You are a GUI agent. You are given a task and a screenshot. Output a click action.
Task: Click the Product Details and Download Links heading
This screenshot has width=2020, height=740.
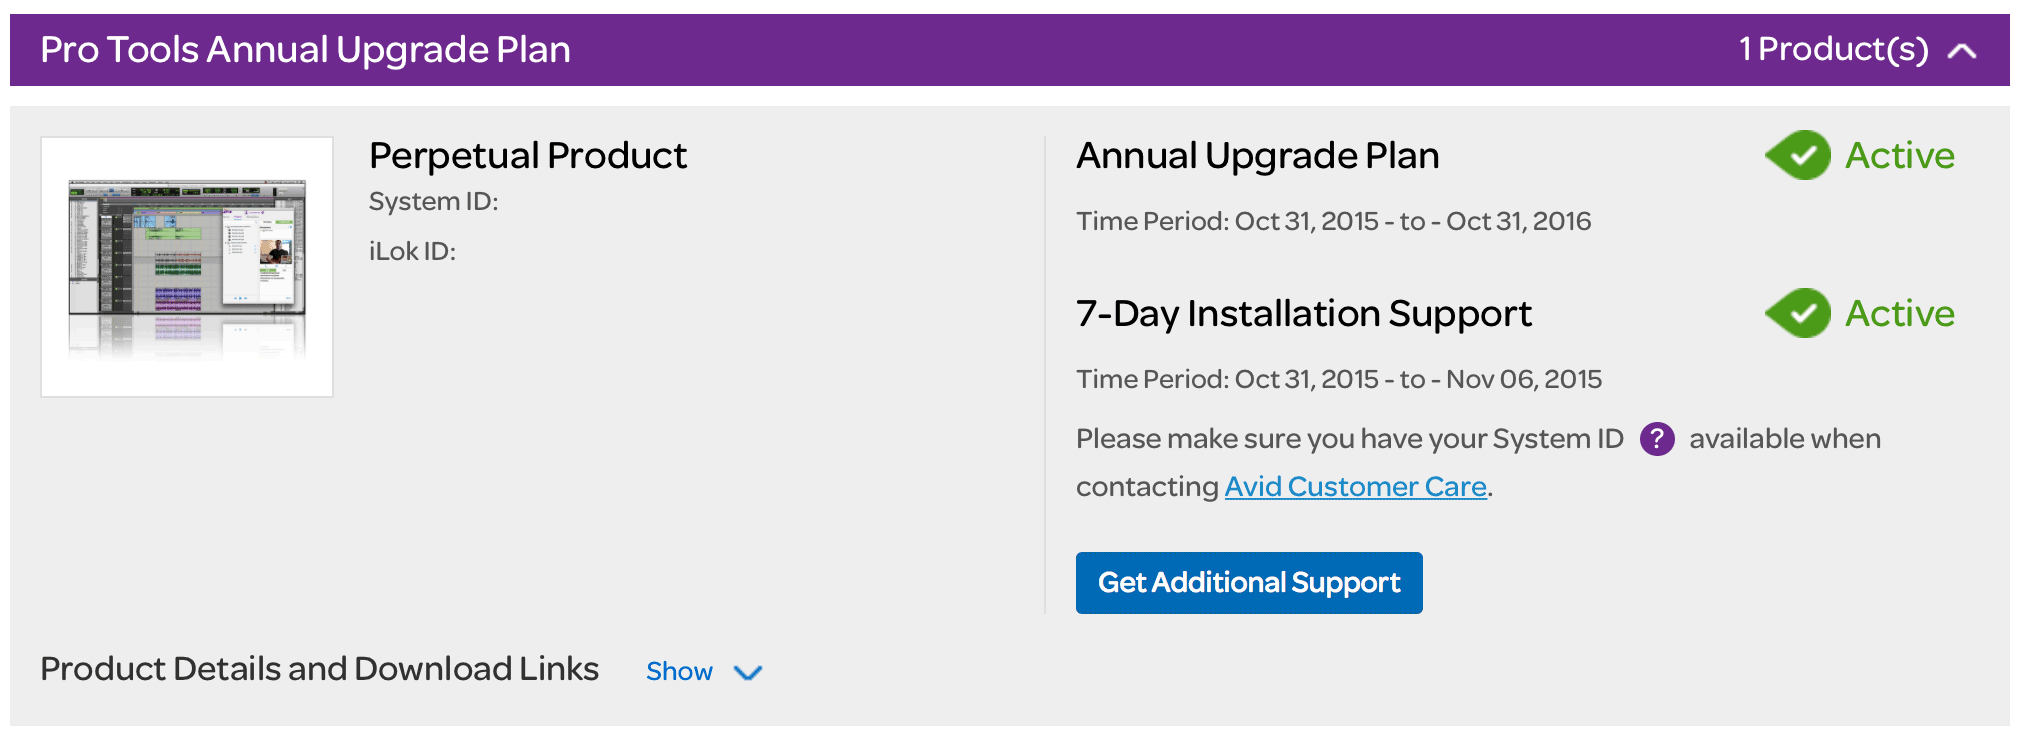(x=319, y=669)
